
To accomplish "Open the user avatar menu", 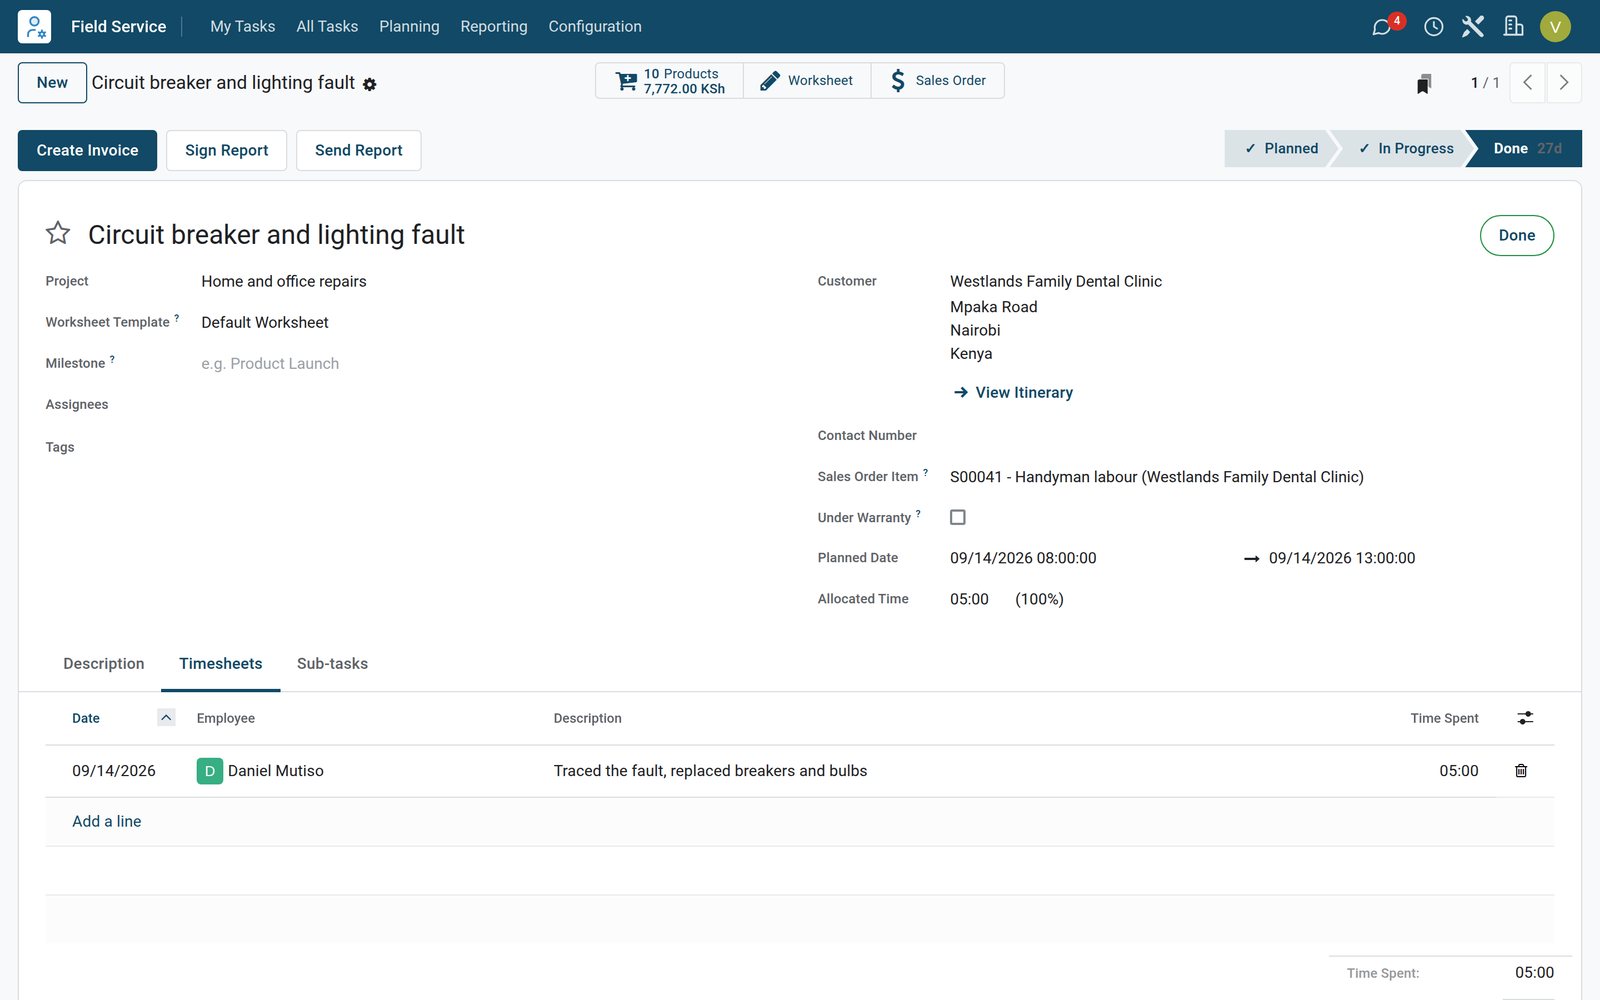I will click(1555, 27).
